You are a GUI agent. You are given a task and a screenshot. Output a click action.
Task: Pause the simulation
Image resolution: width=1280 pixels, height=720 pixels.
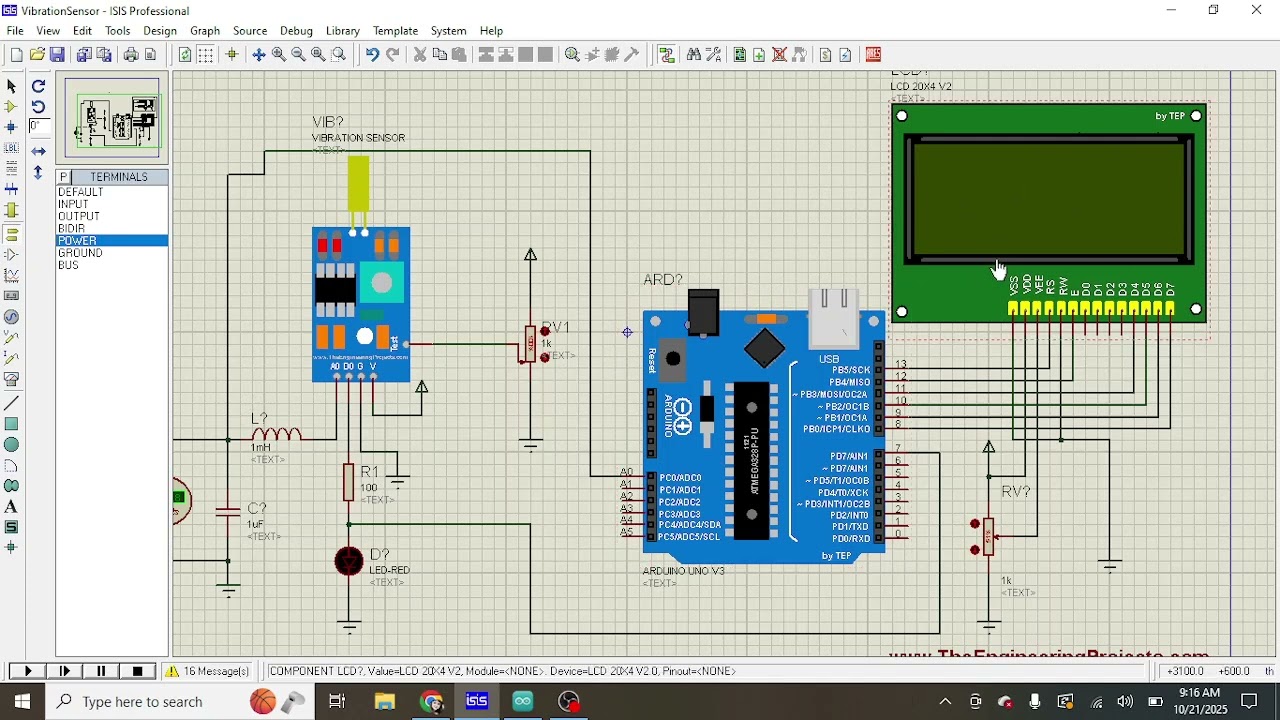pyautogui.click(x=101, y=671)
